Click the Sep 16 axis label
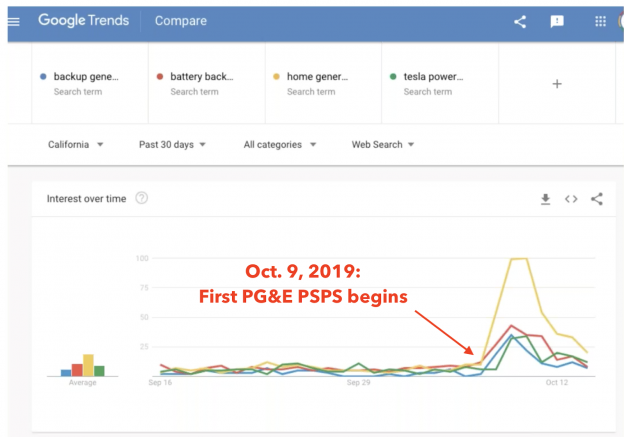This screenshot has width=624, height=437. [160, 382]
